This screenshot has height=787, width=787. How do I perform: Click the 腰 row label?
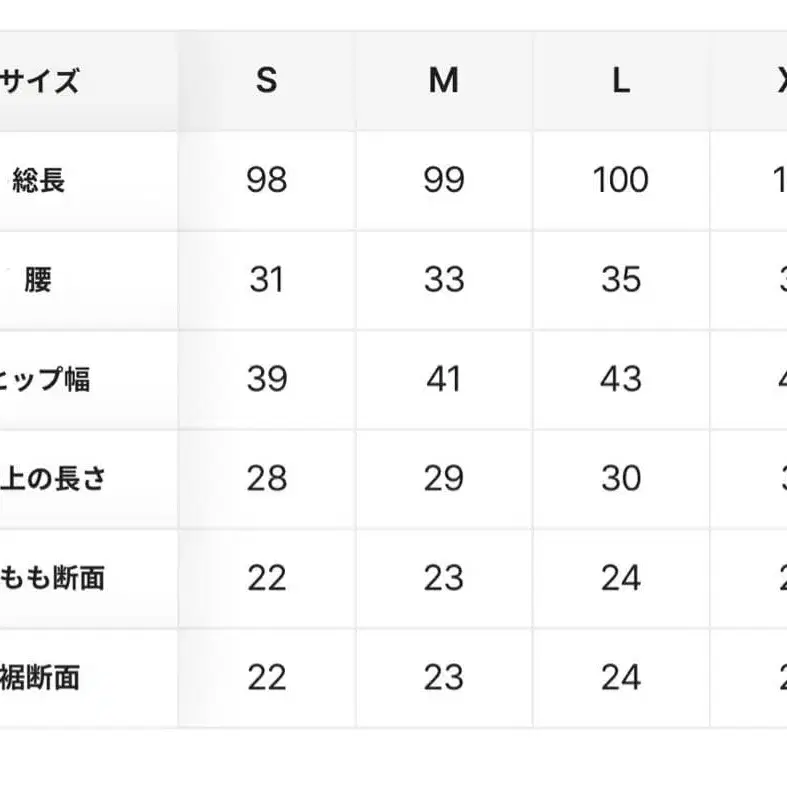[x=38, y=280]
